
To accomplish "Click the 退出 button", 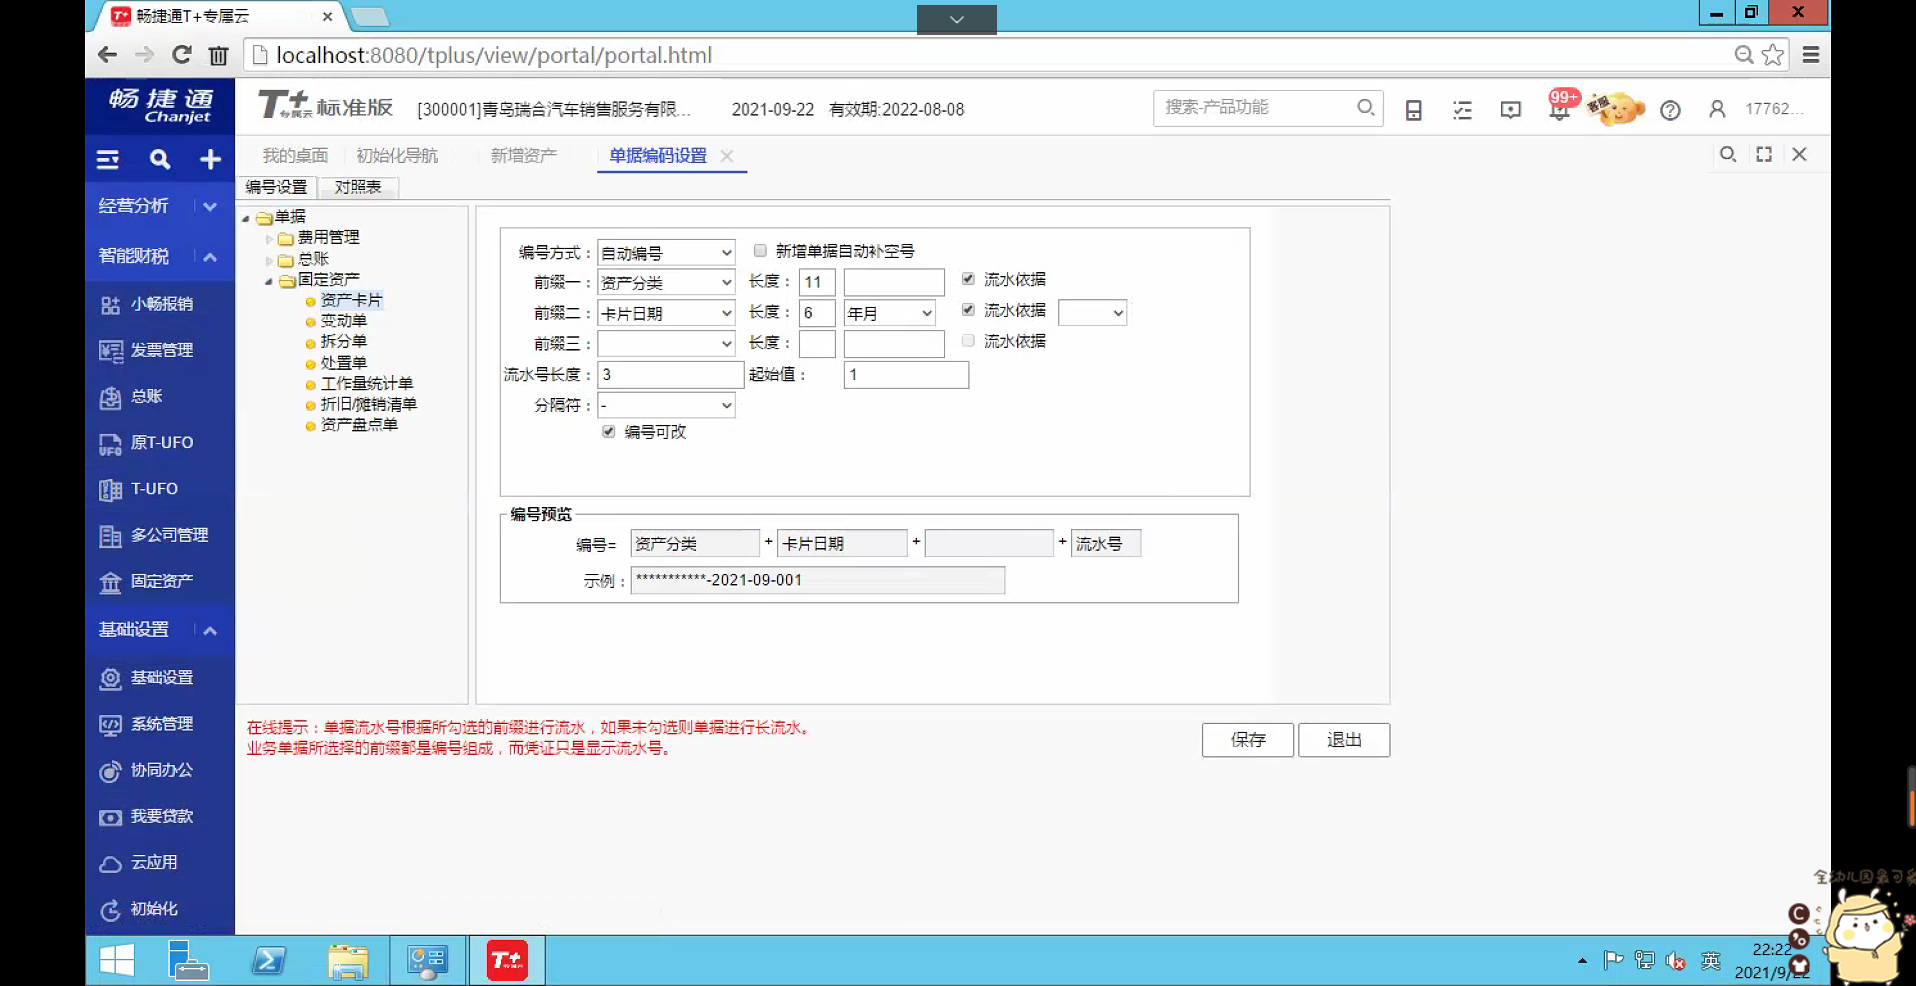I will coord(1344,740).
